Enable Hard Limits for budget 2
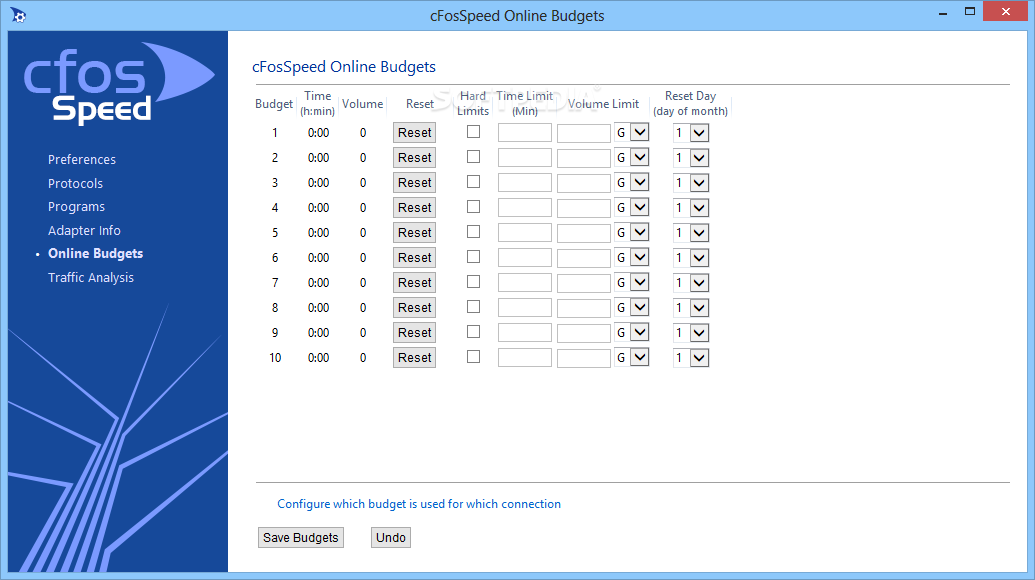Viewport: 1035px width, 580px height. coord(473,157)
